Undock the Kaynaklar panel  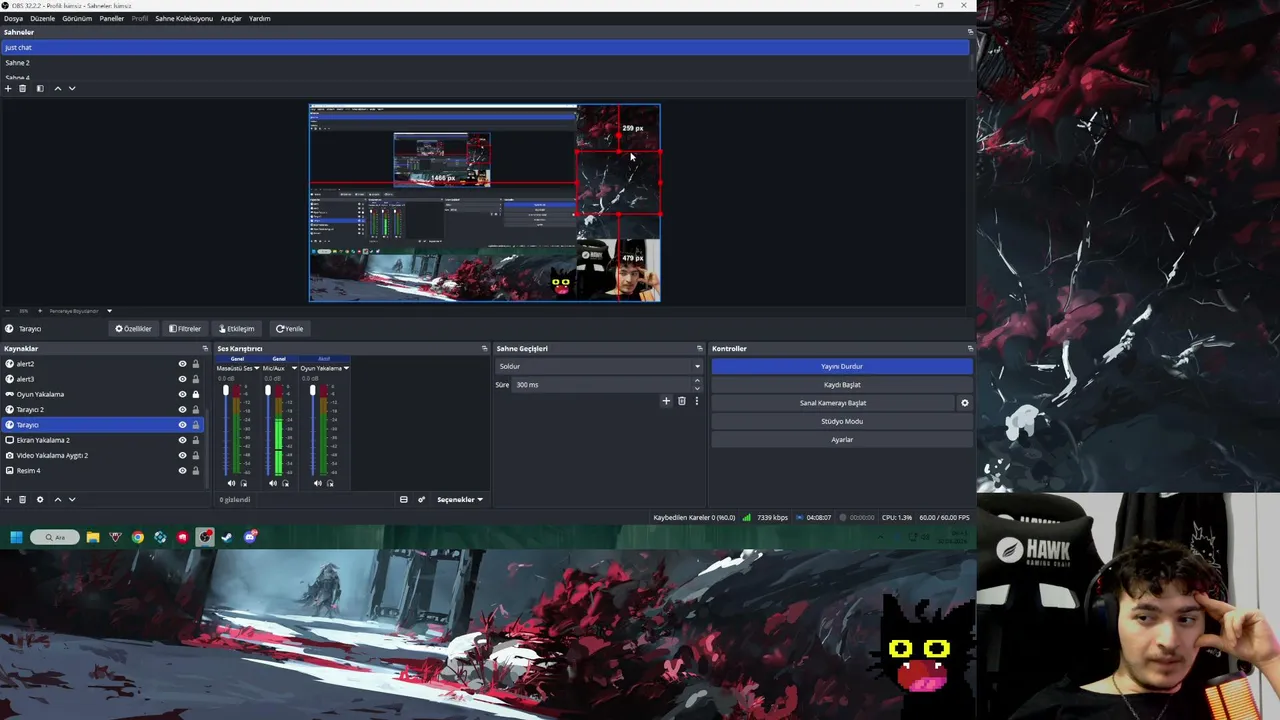205,349
